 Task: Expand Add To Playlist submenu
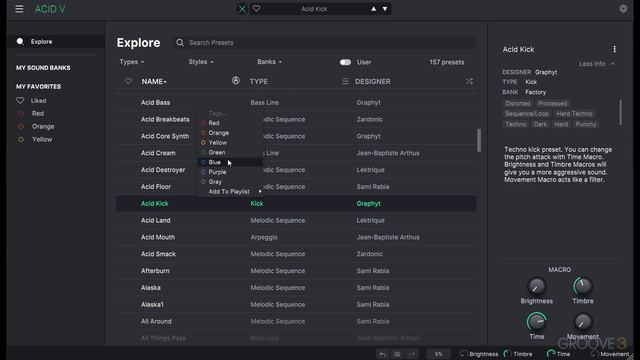(x=231, y=191)
